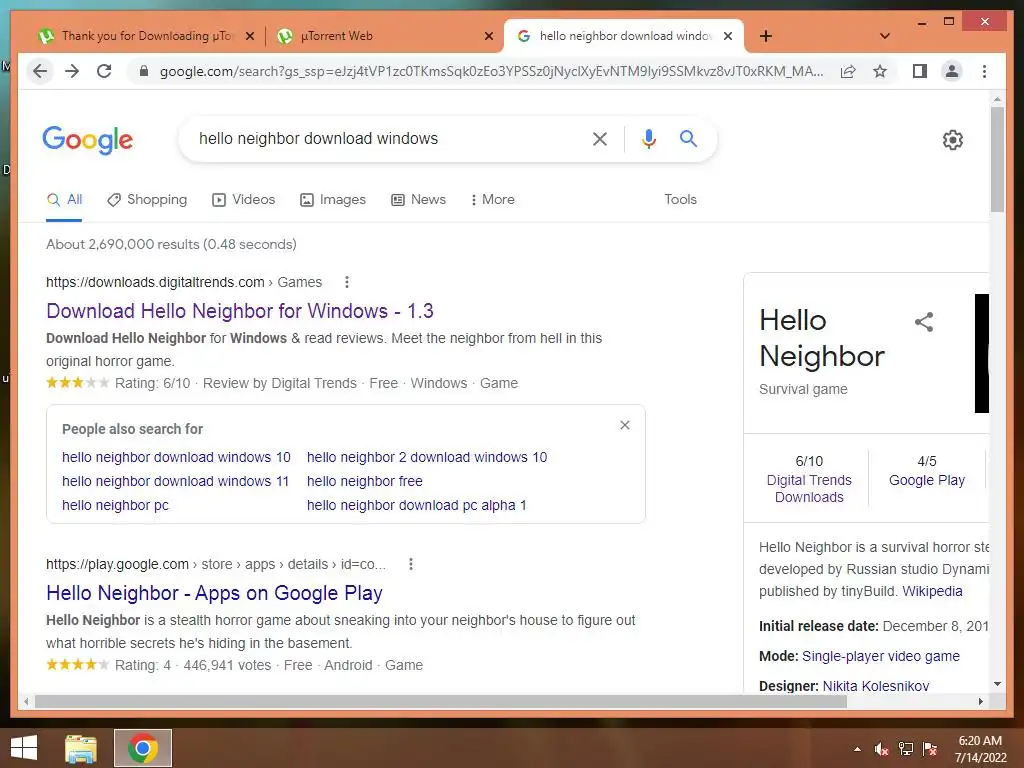
Task: Share the Hello Neighbor knowledge panel
Action: (924, 321)
